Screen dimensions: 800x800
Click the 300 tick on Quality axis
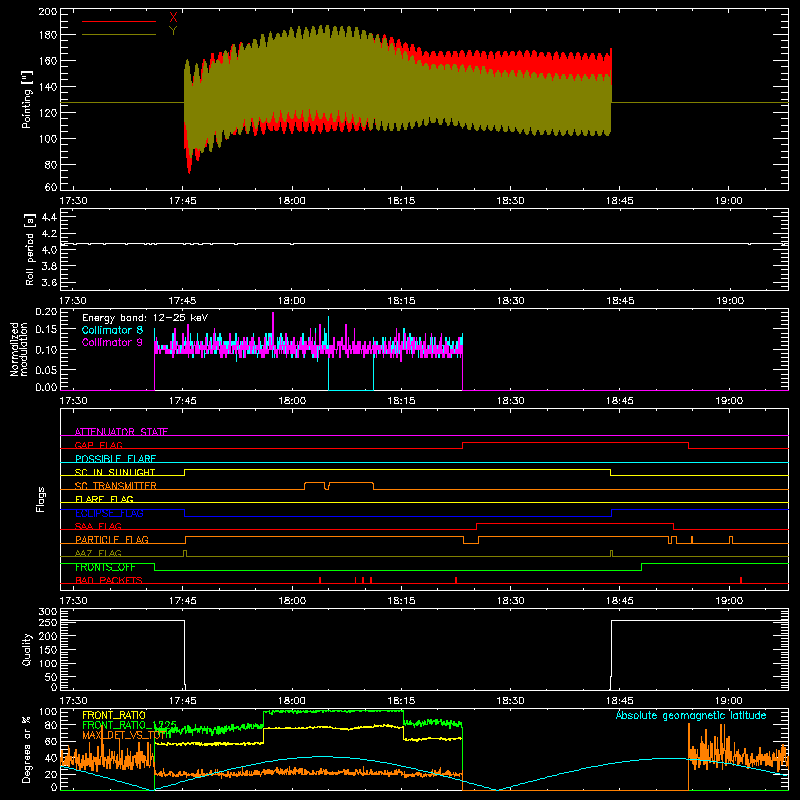click(x=48, y=612)
